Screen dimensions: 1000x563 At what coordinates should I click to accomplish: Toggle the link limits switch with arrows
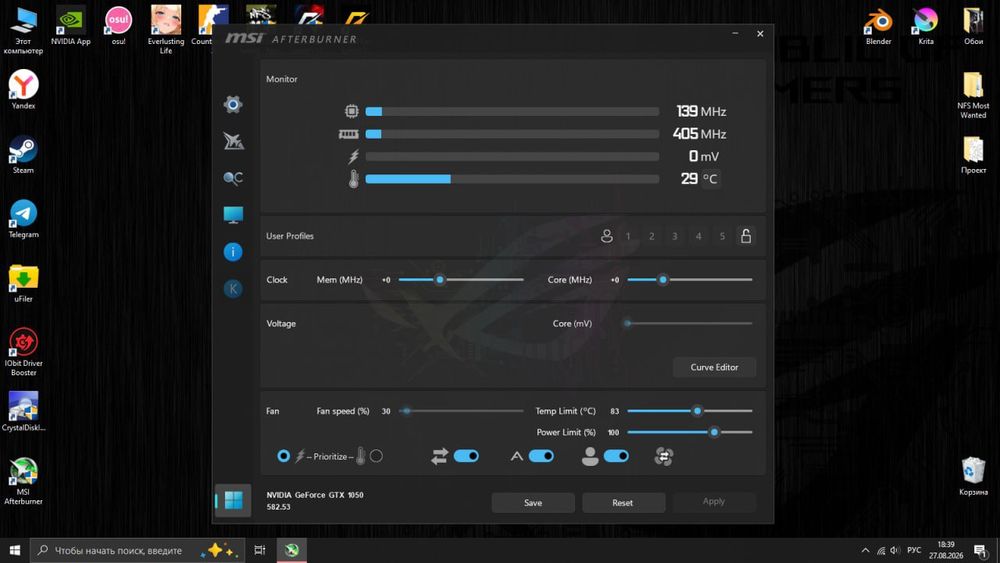coord(466,456)
